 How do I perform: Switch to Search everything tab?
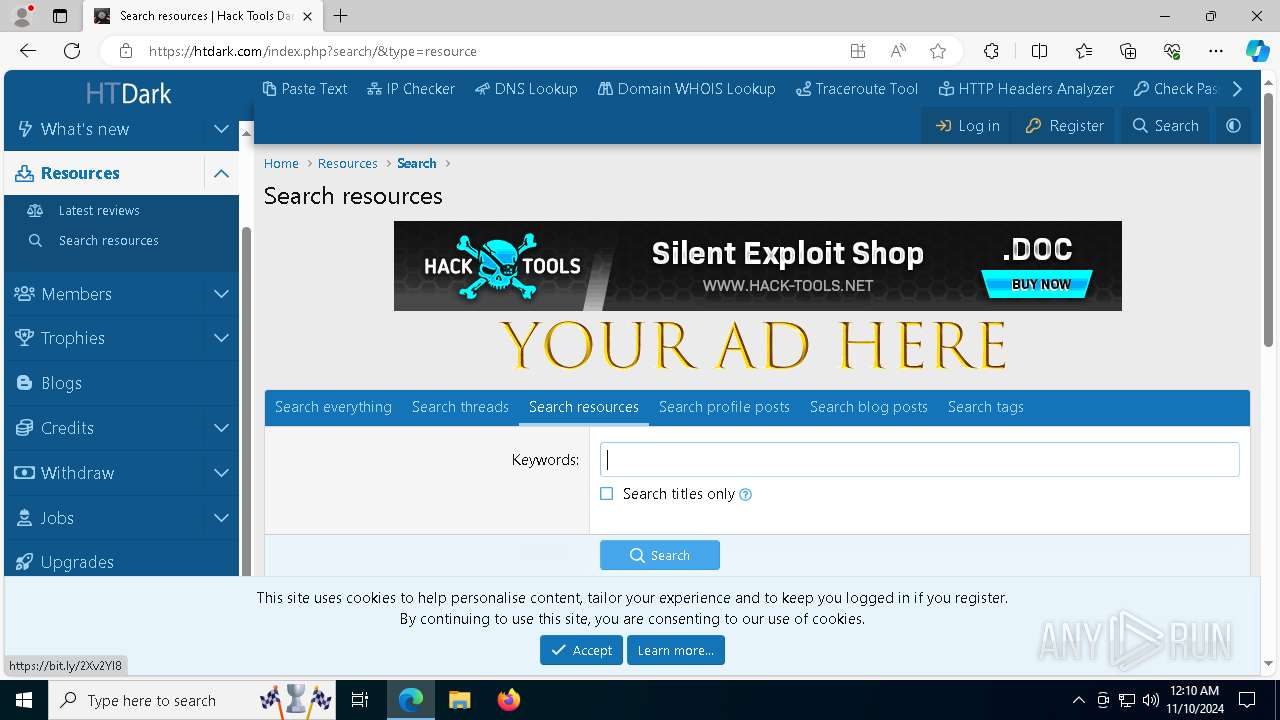coord(333,407)
